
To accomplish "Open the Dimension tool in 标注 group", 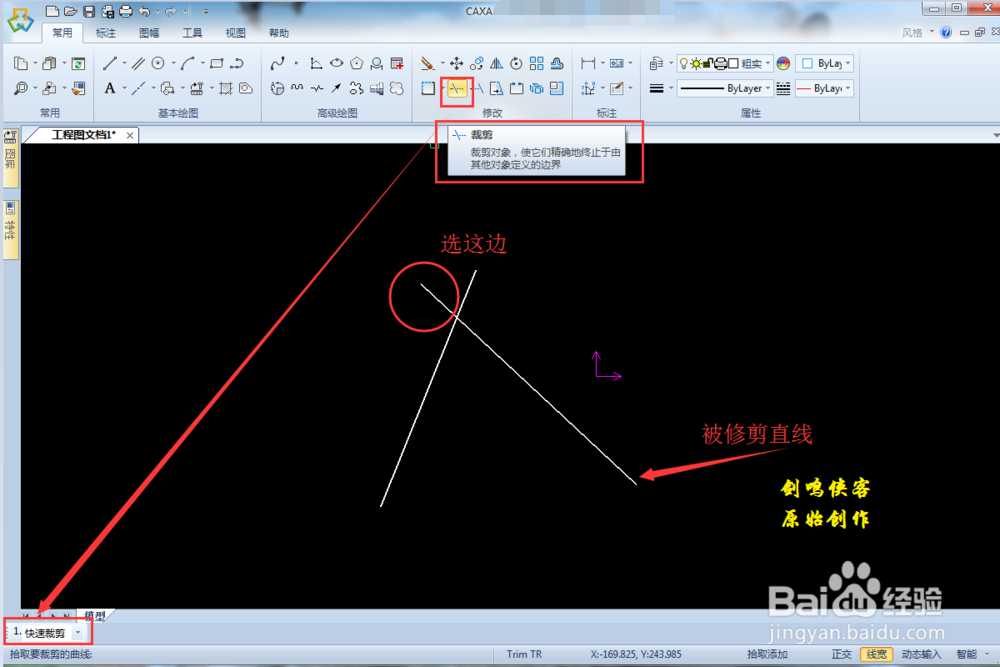I will pyautogui.click(x=588, y=63).
